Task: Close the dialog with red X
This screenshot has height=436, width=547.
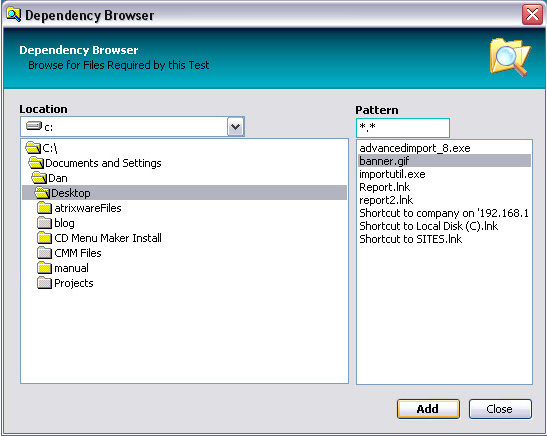Action: pos(532,15)
